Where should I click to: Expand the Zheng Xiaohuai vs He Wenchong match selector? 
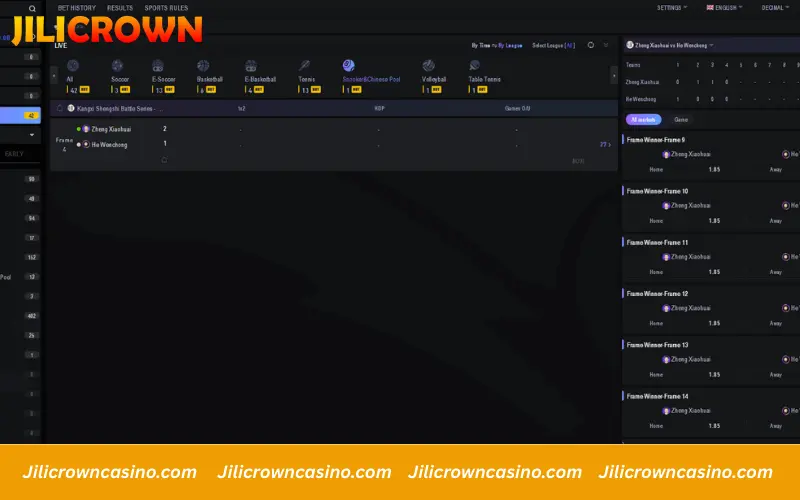point(711,45)
